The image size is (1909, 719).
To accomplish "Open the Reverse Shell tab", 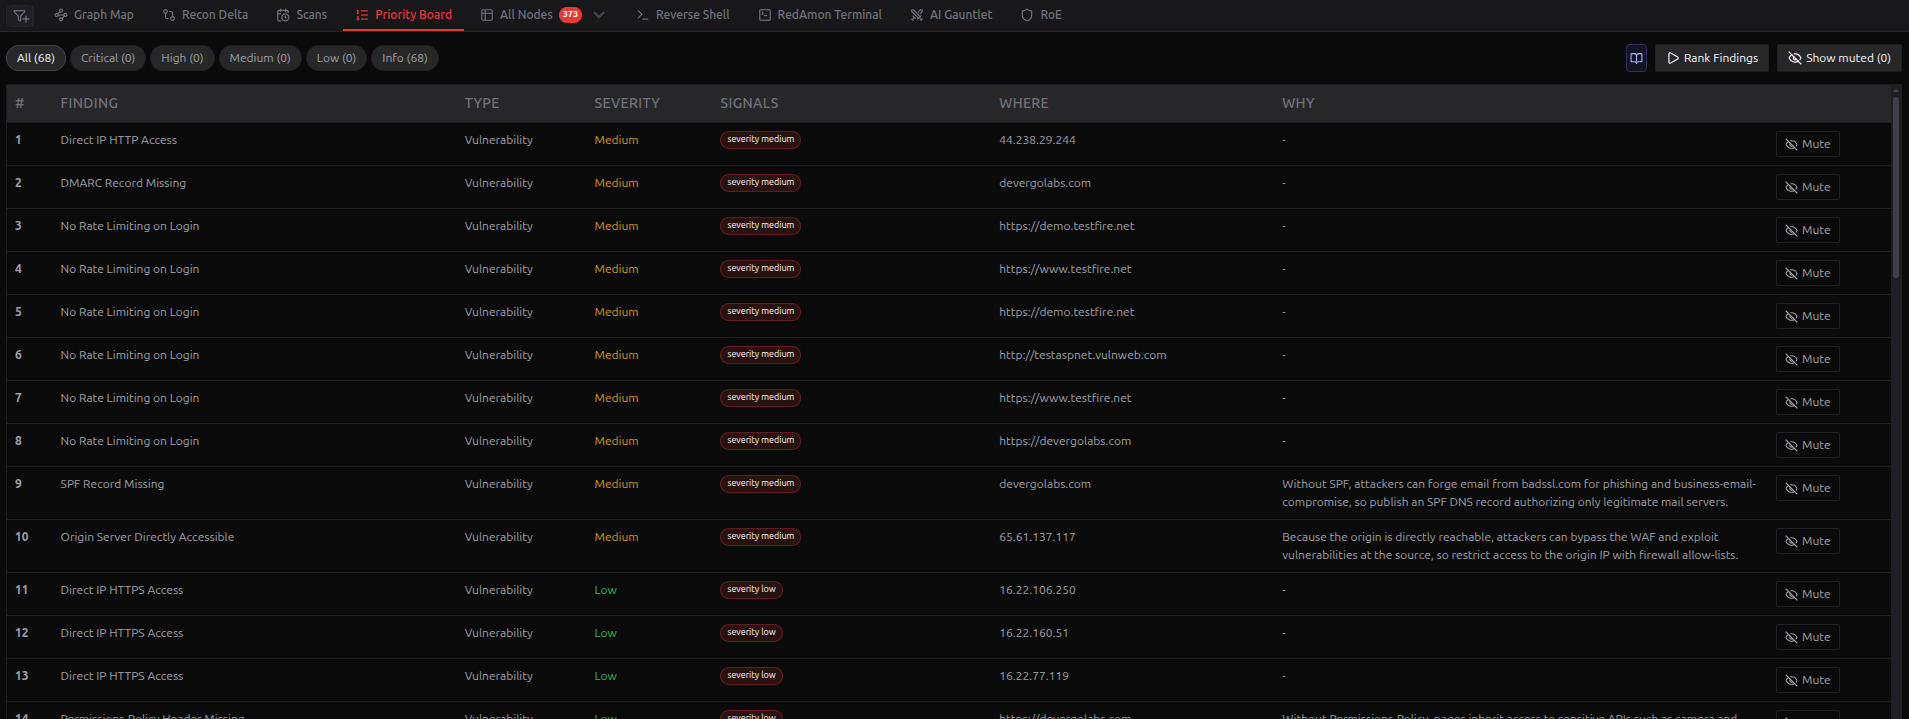I will coord(683,15).
